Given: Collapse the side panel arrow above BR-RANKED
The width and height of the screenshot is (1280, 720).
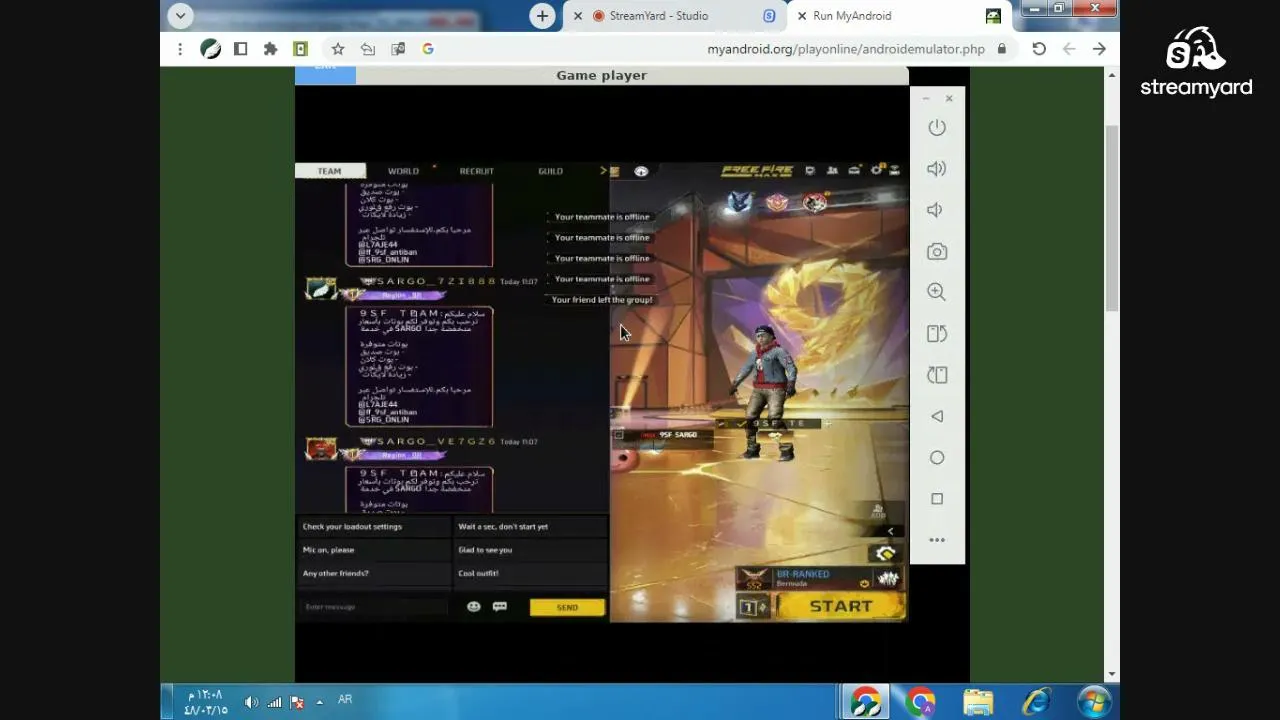Looking at the screenshot, I should [890, 531].
